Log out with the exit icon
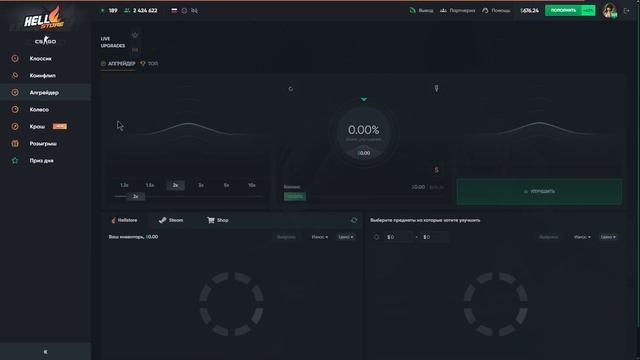Screen dimensions: 640x360 (627, 11)
